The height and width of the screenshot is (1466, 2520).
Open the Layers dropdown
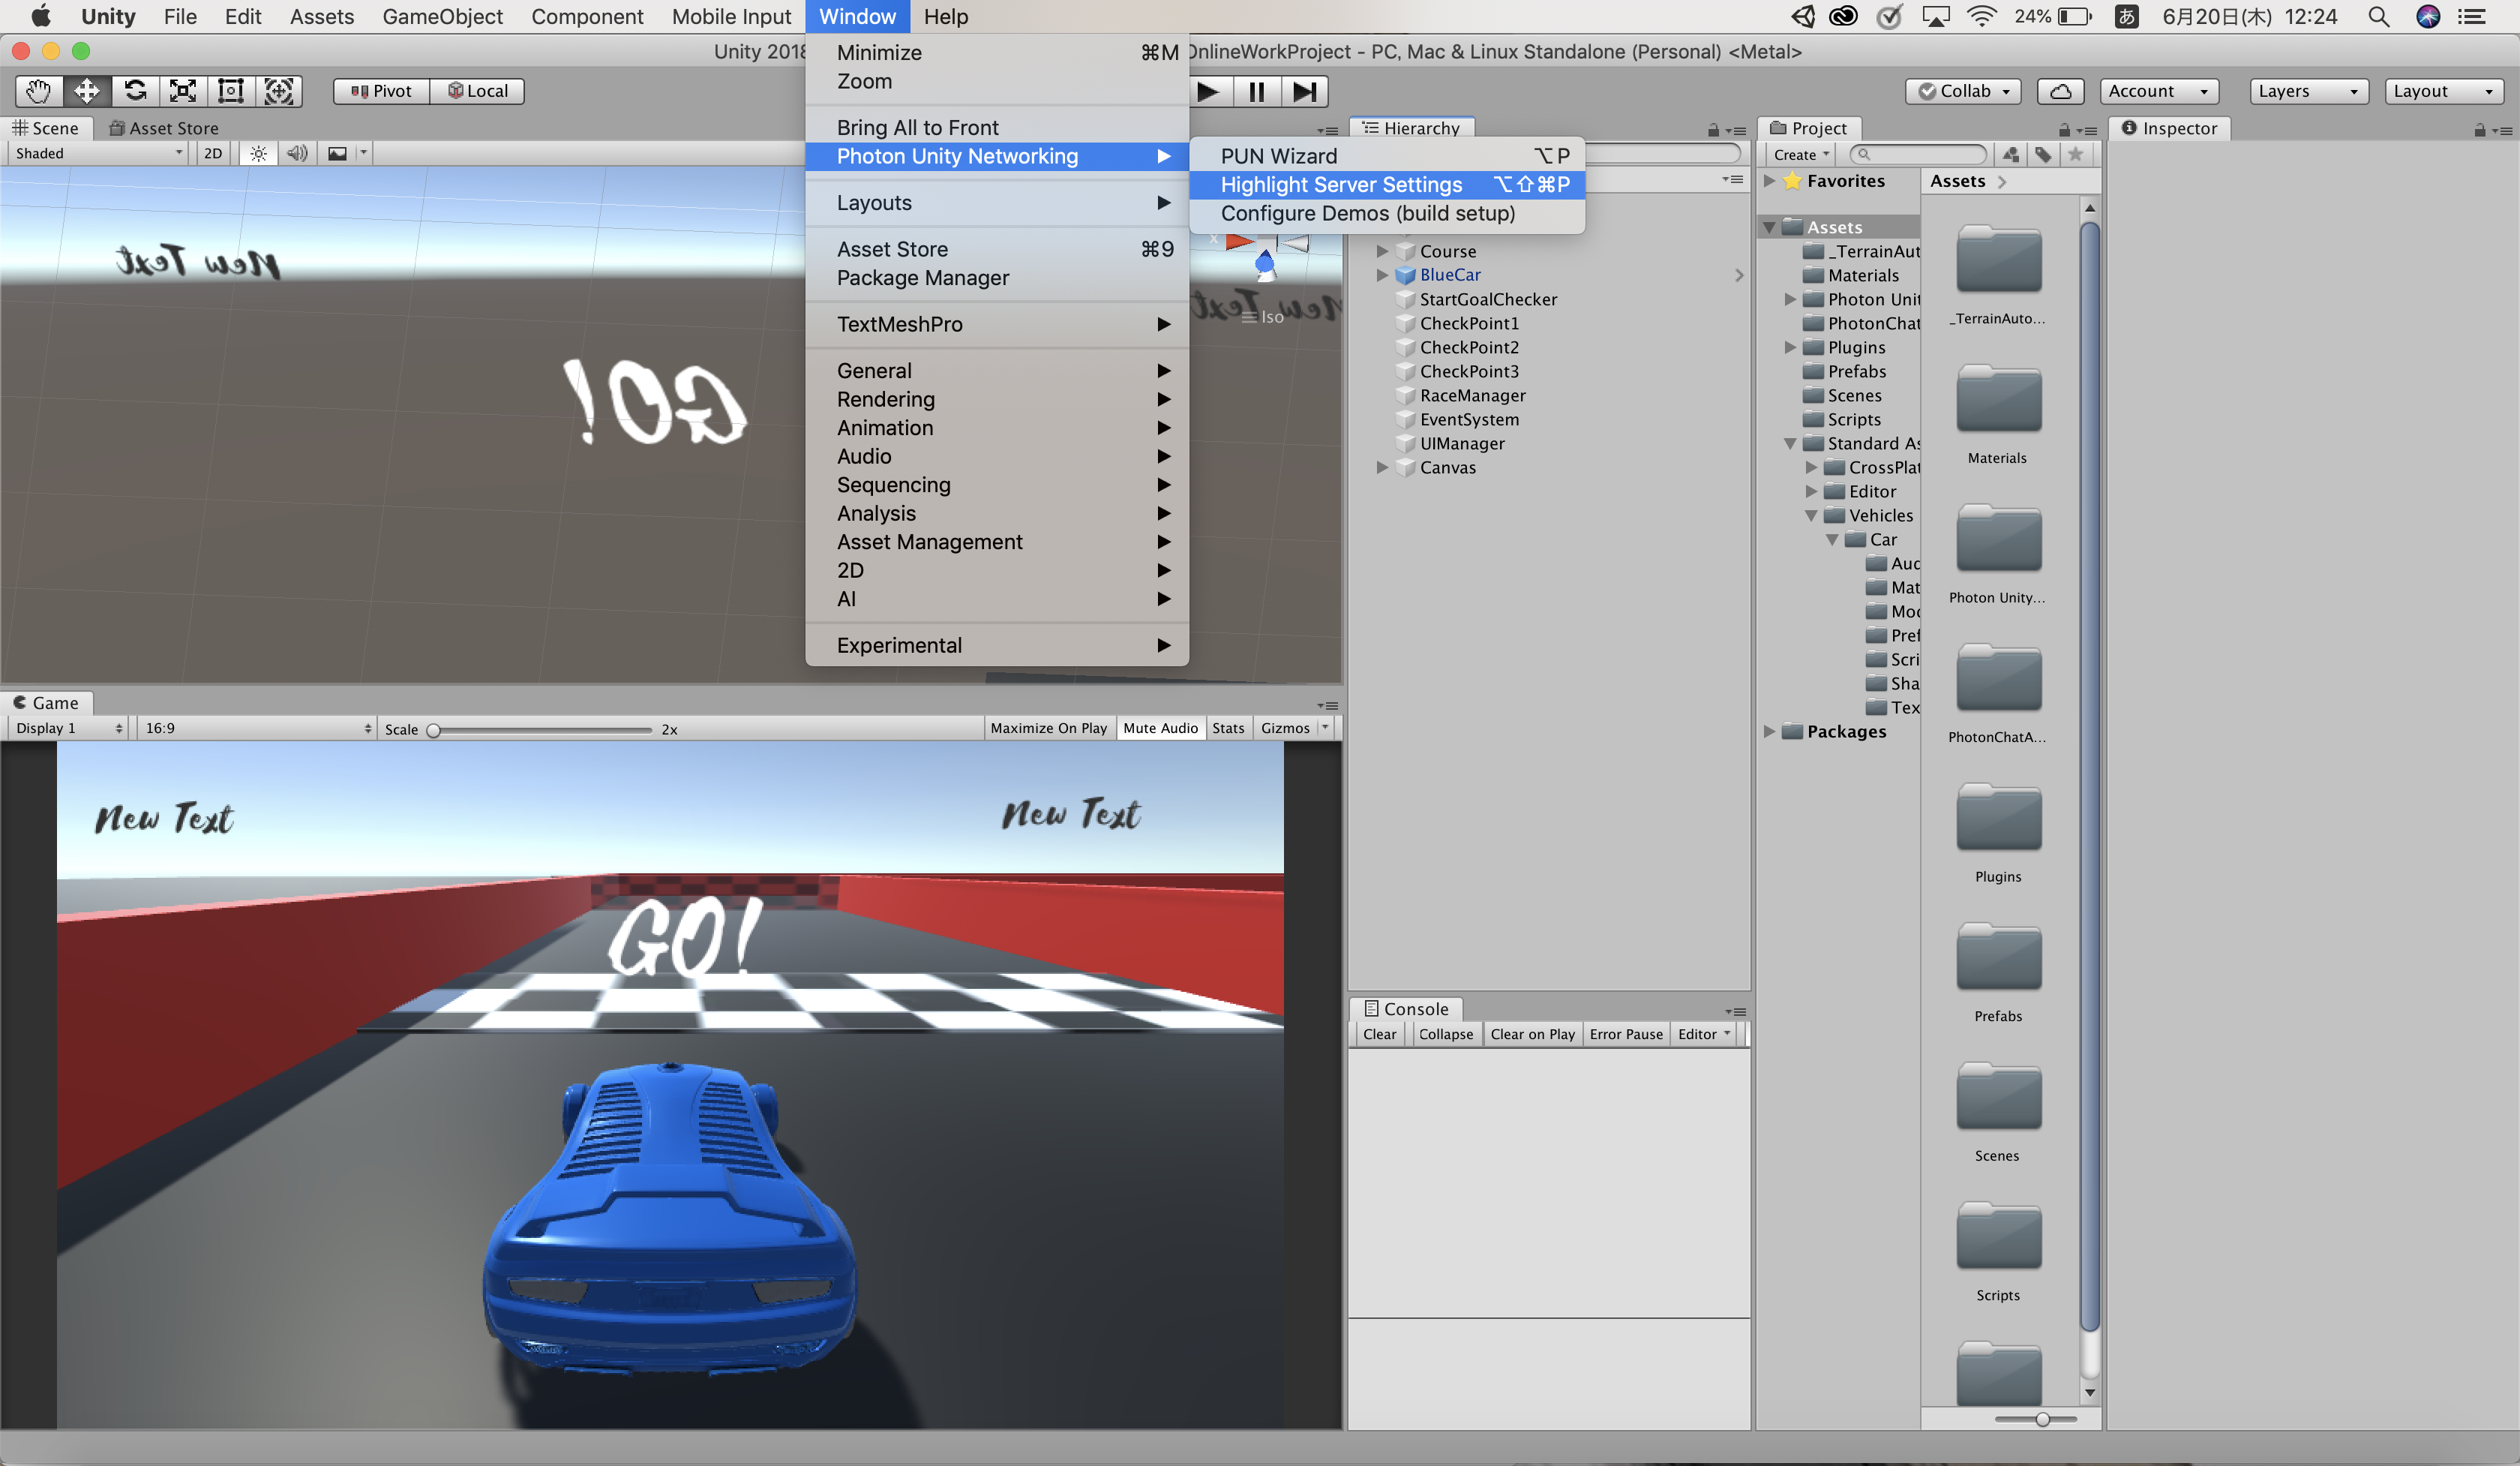click(x=2308, y=91)
